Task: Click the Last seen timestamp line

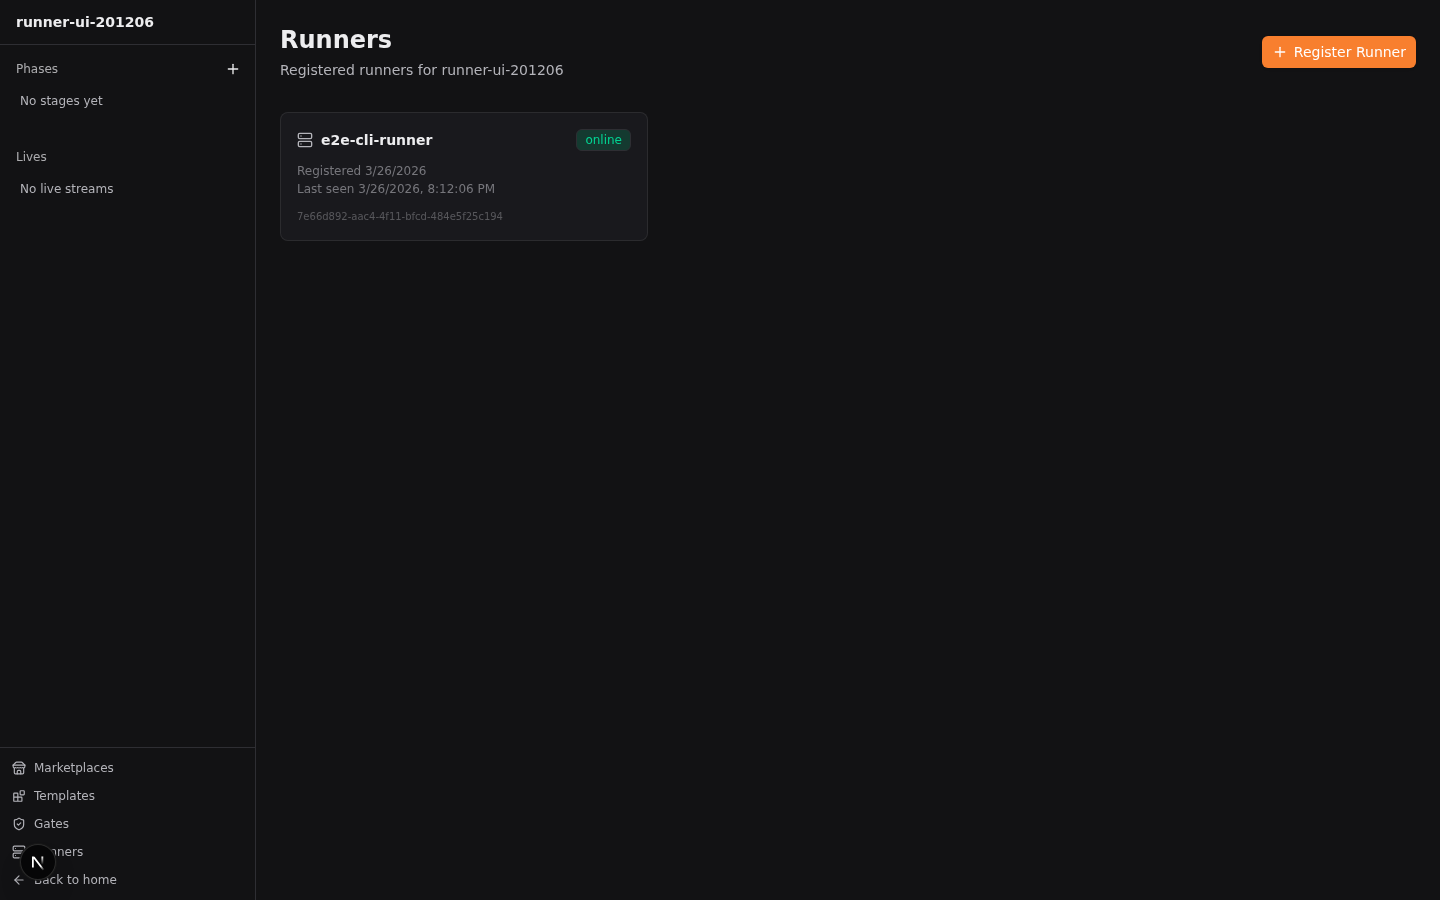Action: (x=396, y=189)
